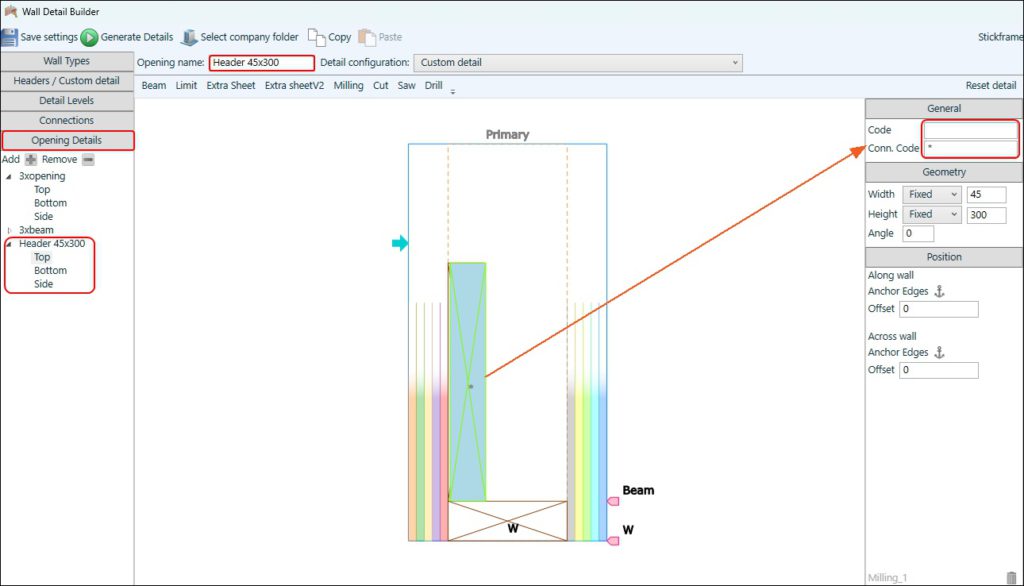Click the Select company folder icon
This screenshot has height=586, width=1024.
189,38
